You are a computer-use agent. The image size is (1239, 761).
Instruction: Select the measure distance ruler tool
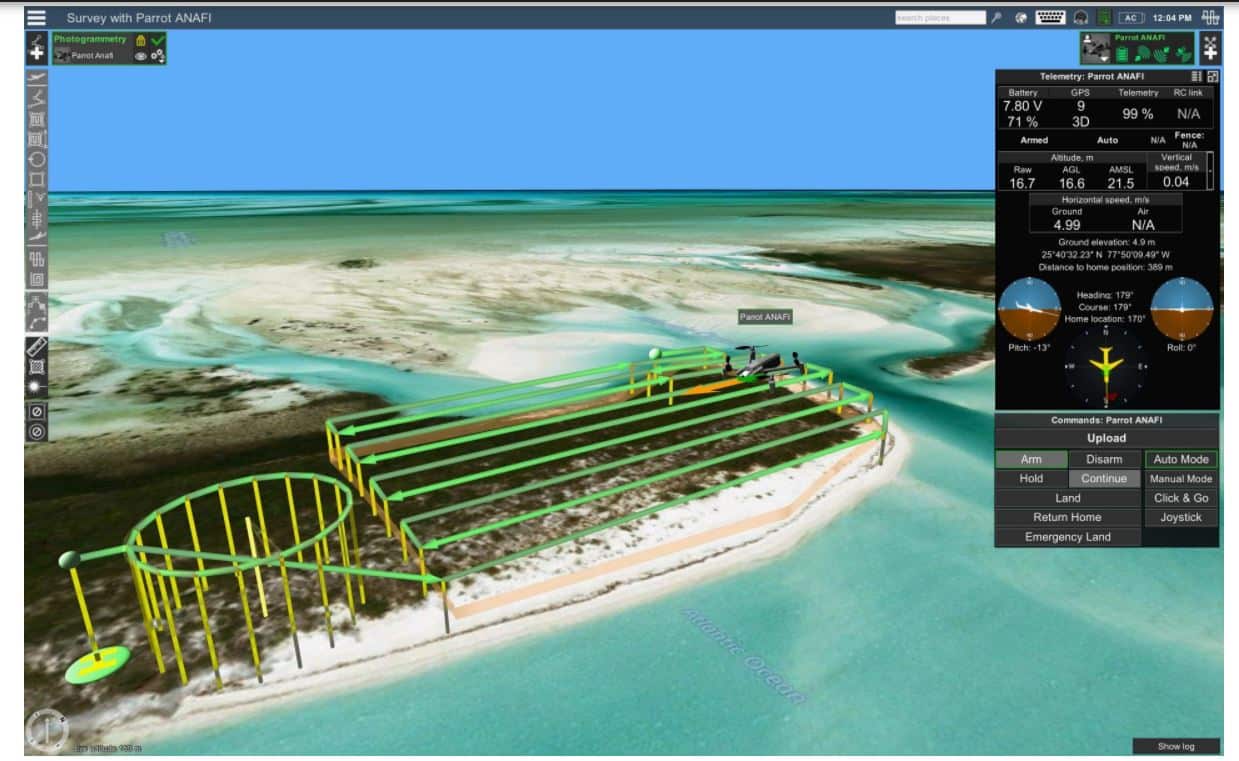pos(37,347)
